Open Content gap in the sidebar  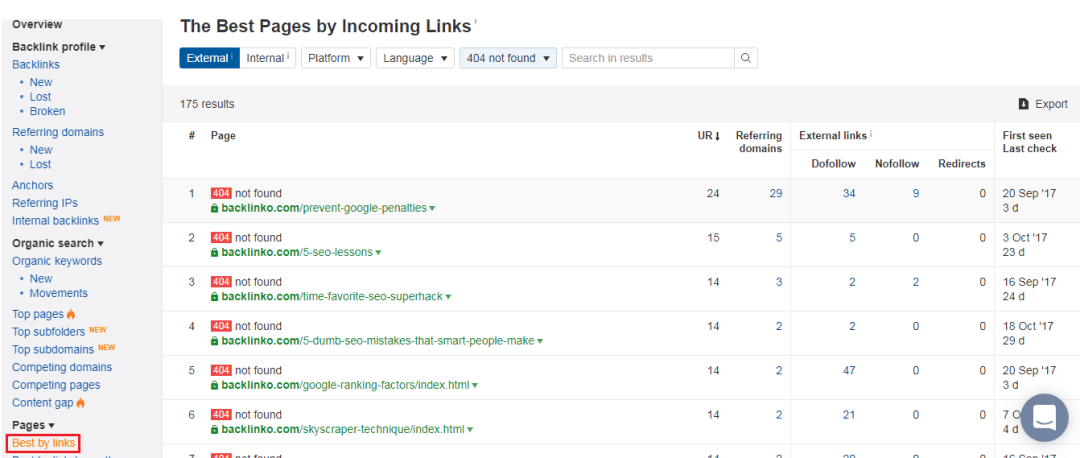pyautogui.click(x=43, y=403)
